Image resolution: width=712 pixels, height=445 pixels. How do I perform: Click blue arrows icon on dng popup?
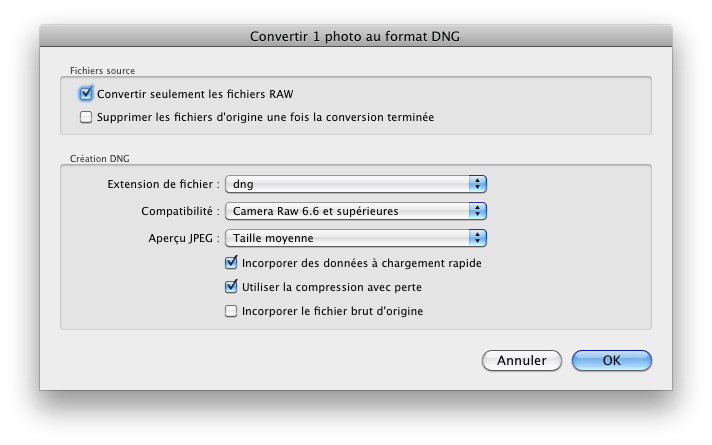tap(477, 184)
